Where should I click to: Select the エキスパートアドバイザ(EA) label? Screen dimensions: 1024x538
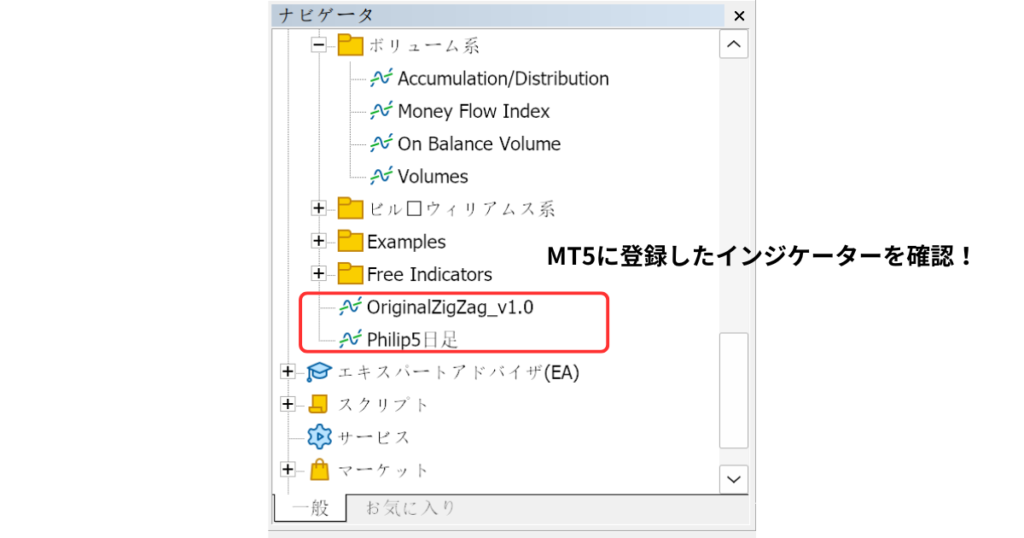point(458,372)
